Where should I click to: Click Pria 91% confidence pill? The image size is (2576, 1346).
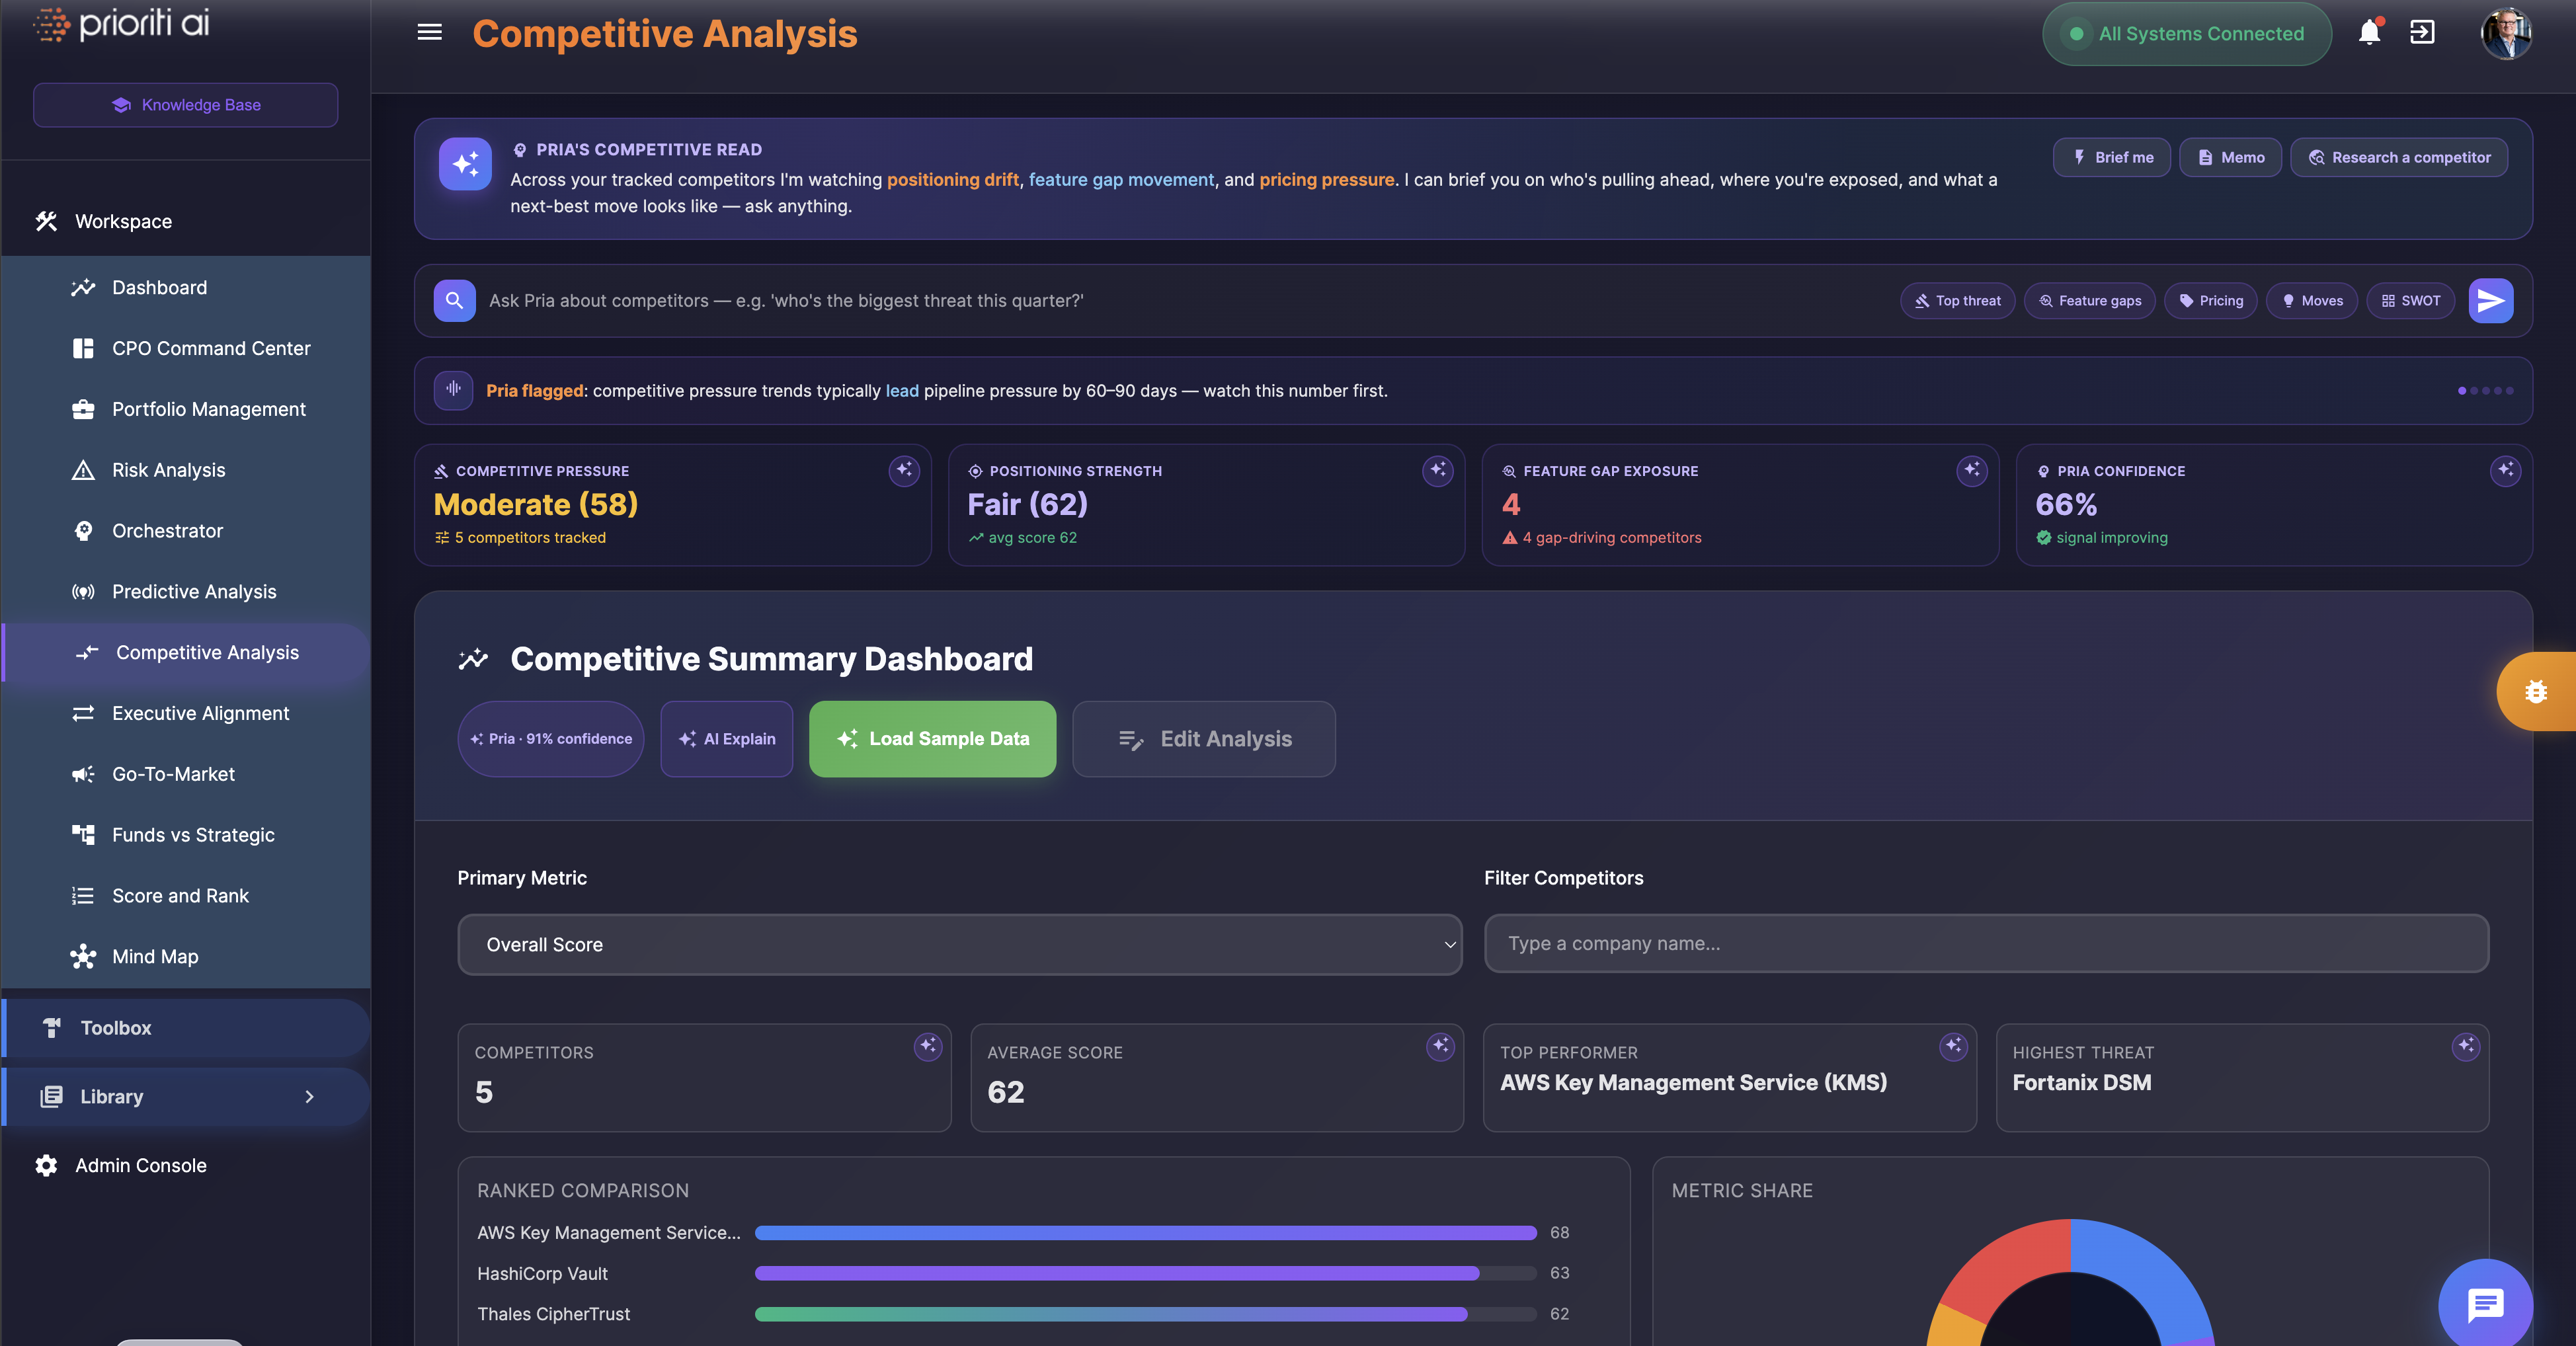pyautogui.click(x=551, y=738)
